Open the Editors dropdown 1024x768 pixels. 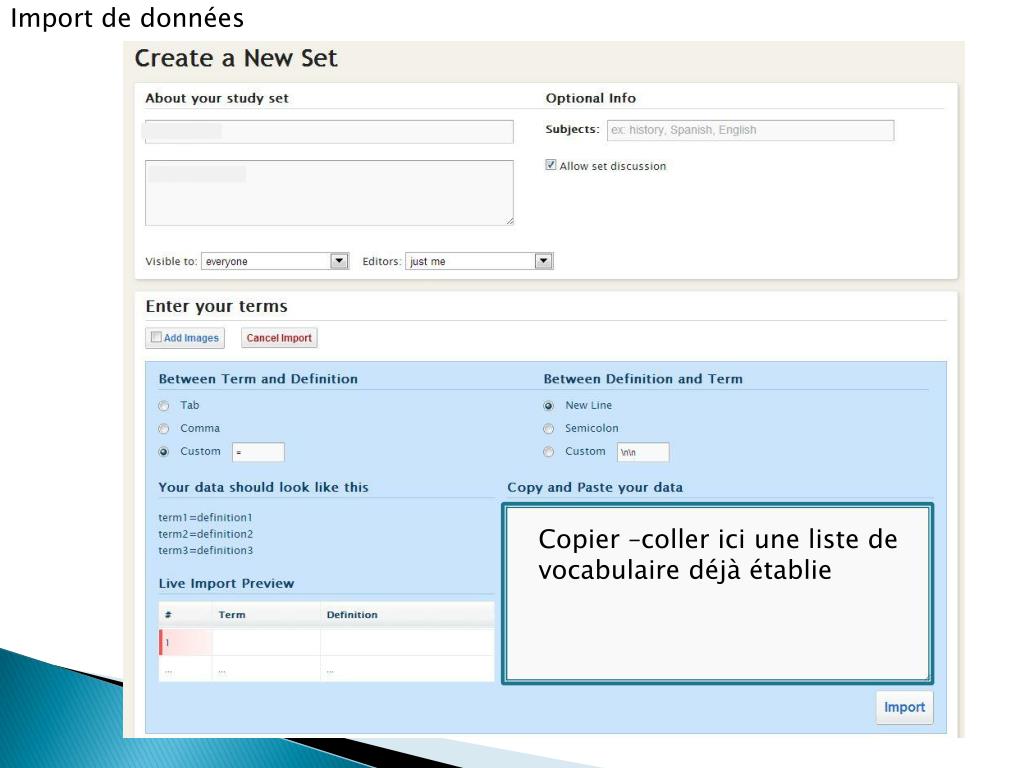tap(479, 261)
